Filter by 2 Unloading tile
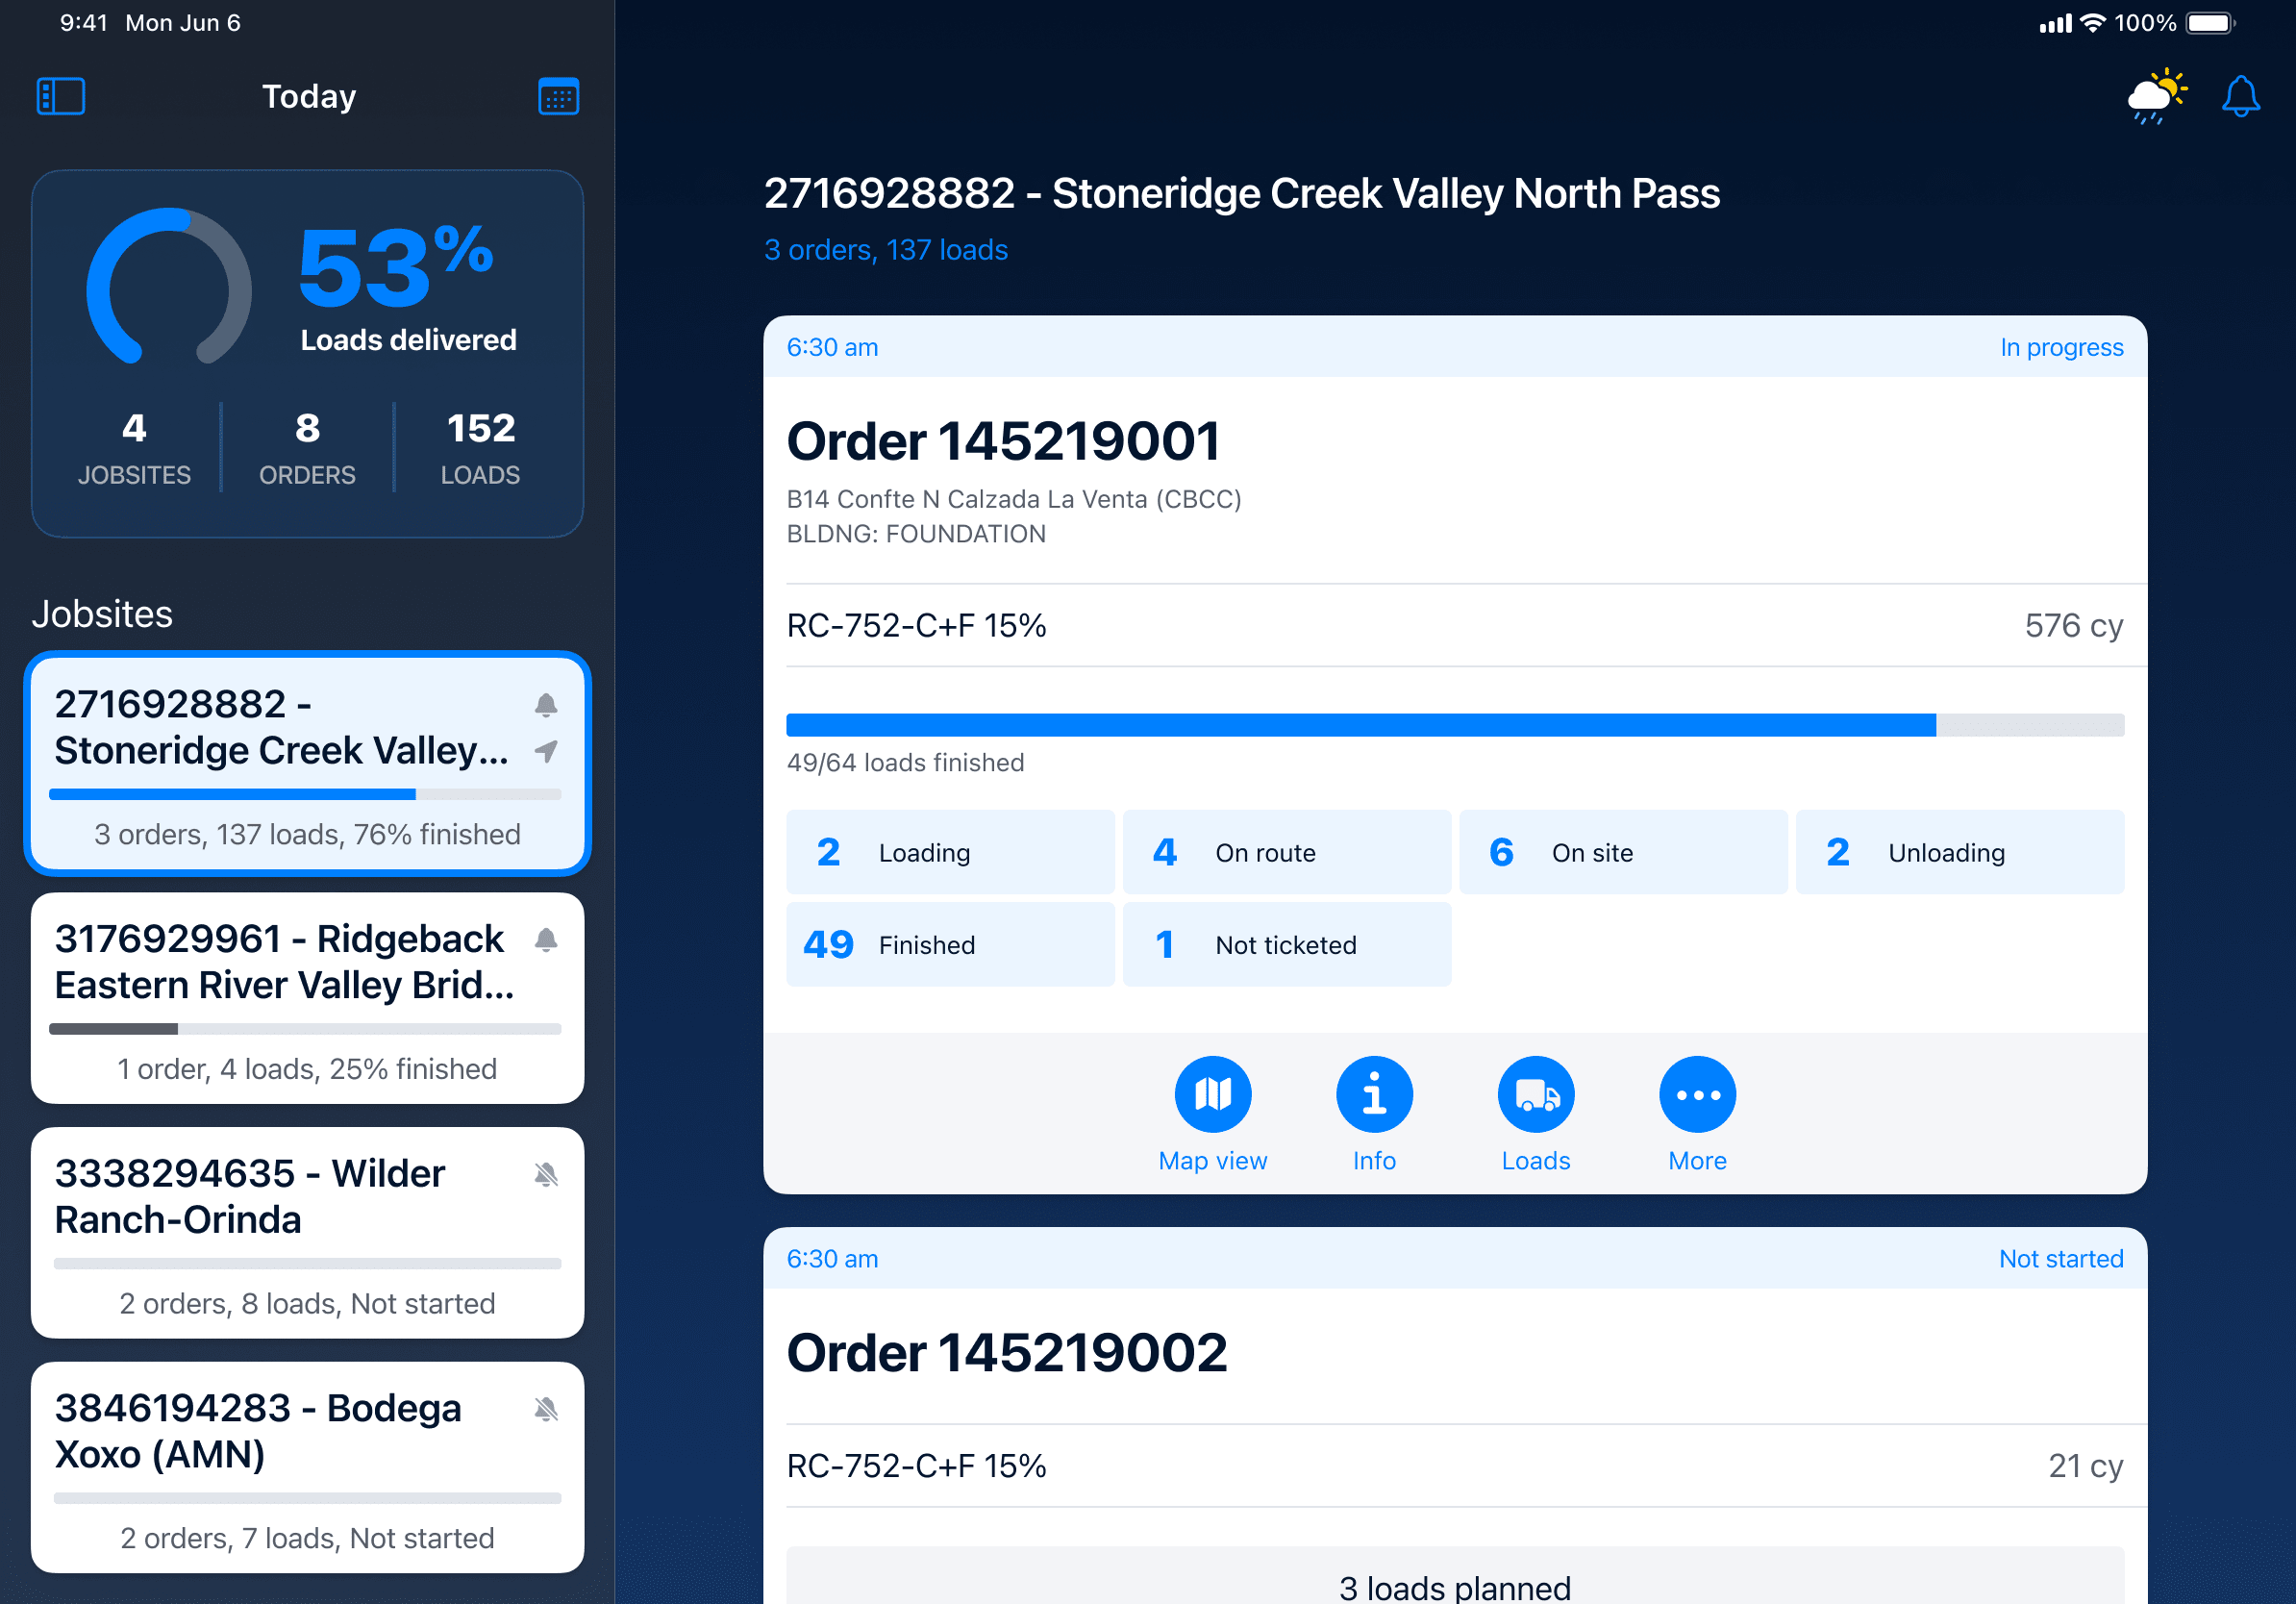Screen dimensions: 2296x1604 (x=1960, y=852)
